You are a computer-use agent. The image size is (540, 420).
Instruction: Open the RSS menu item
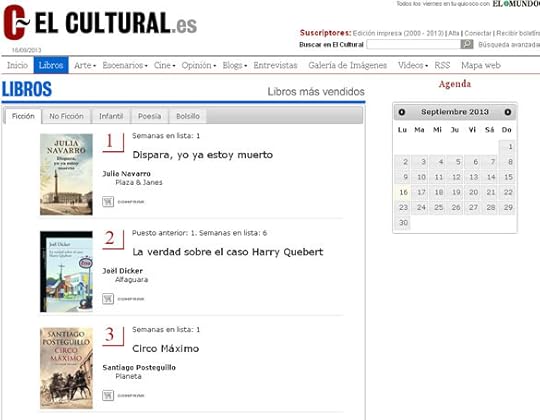click(442, 65)
